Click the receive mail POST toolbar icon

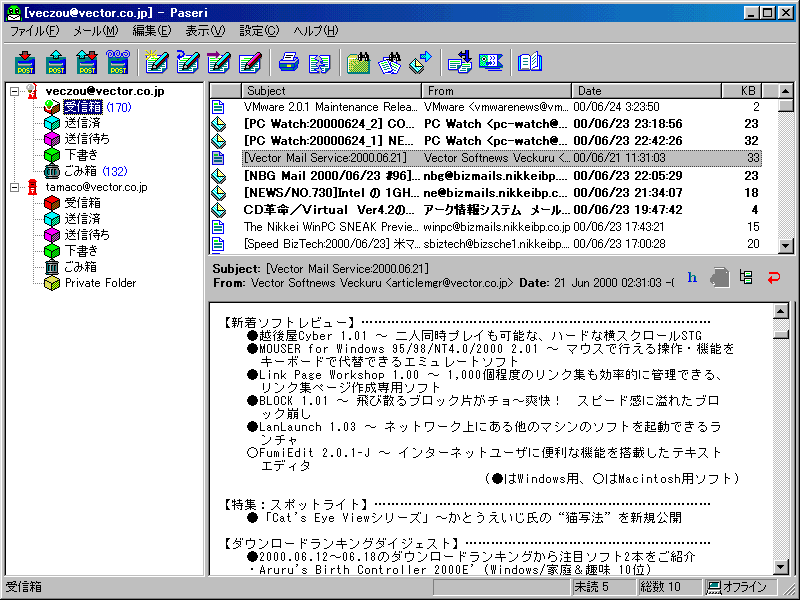25,62
